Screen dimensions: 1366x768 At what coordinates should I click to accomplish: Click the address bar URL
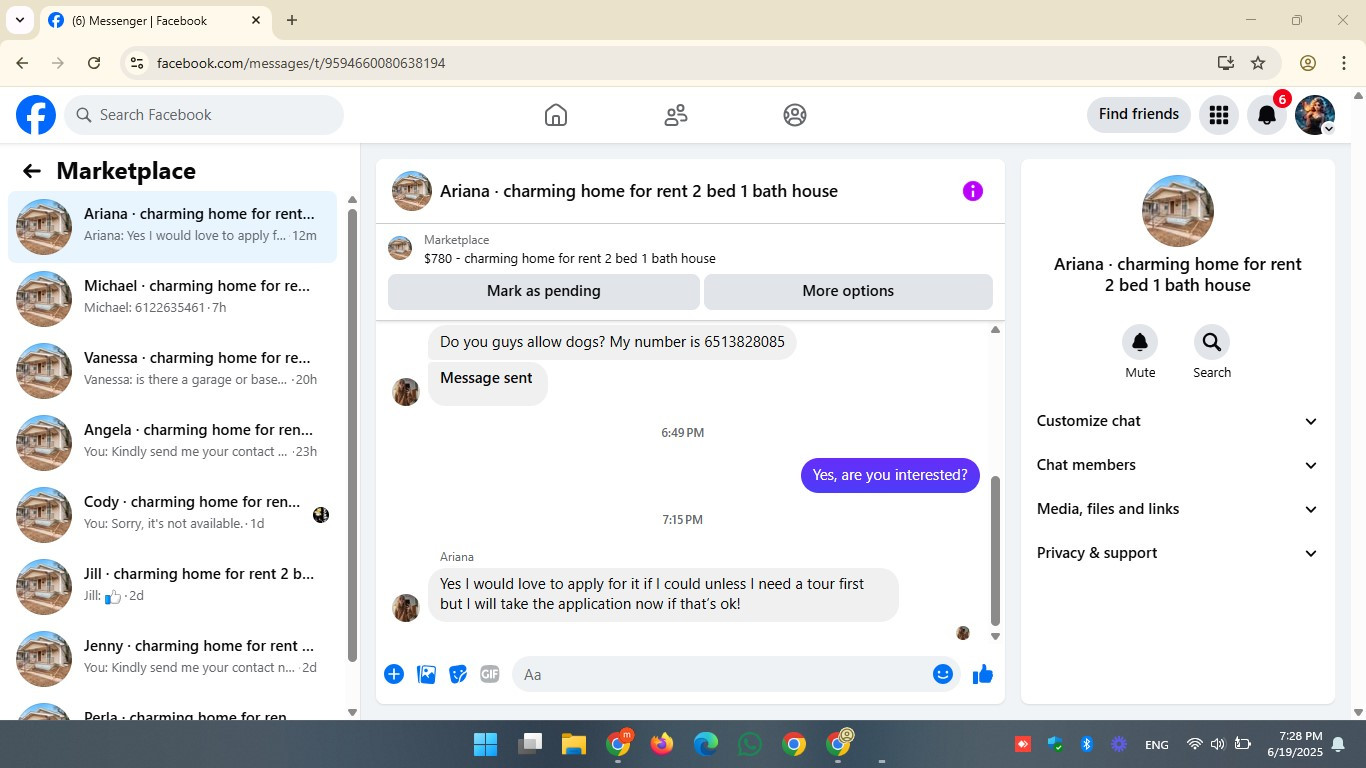[x=301, y=63]
